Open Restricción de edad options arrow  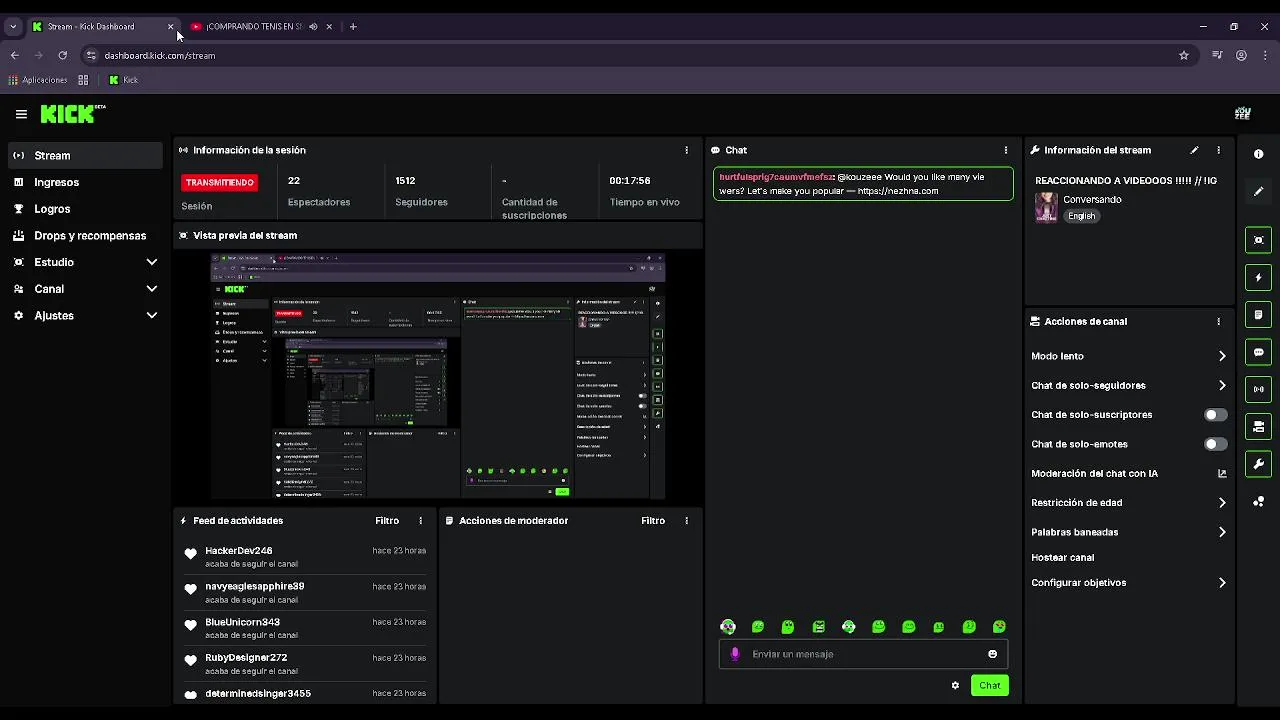pyautogui.click(x=1221, y=503)
